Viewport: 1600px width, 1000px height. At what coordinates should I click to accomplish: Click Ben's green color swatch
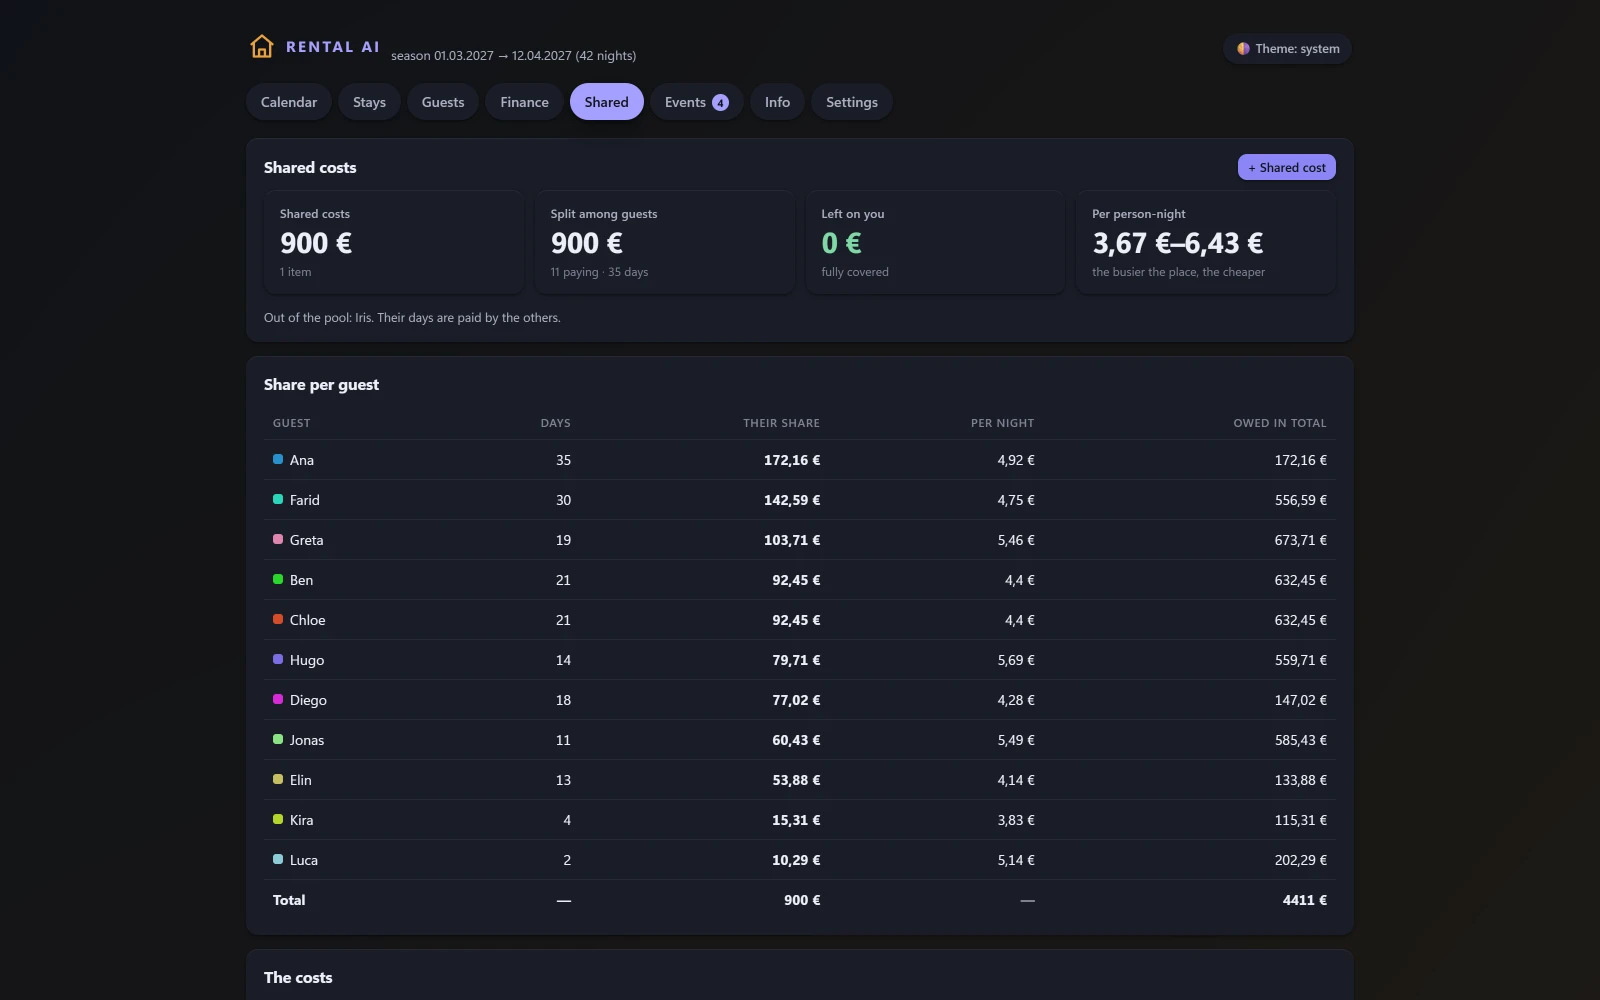click(278, 579)
